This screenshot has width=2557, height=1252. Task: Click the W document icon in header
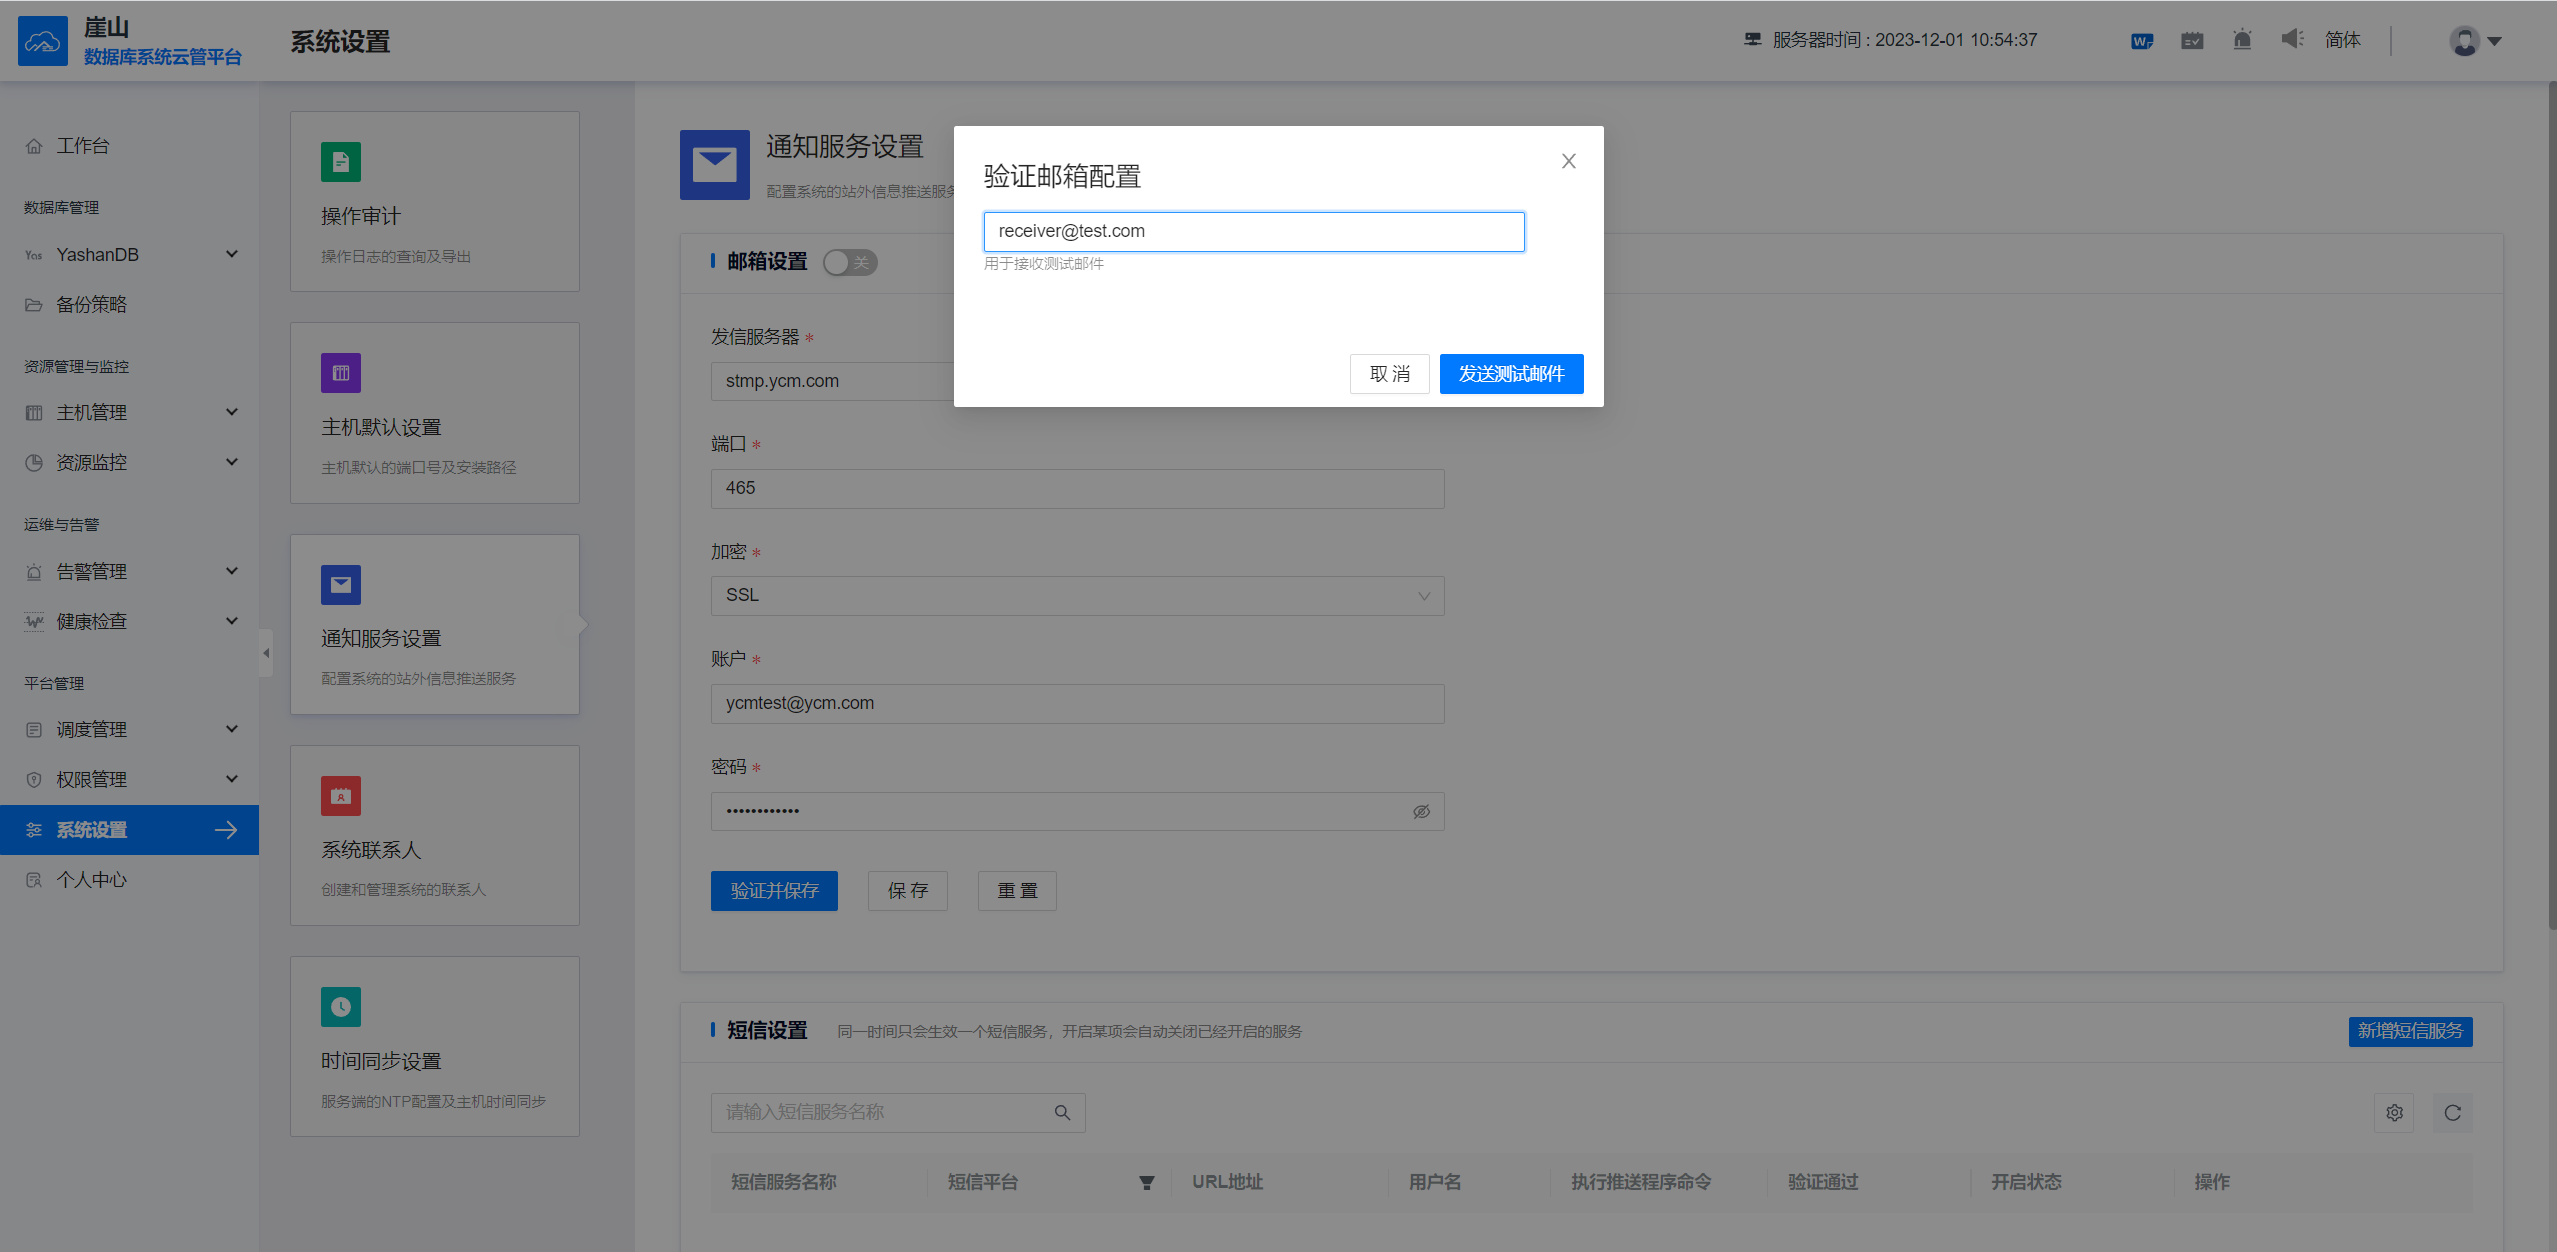click(2142, 41)
